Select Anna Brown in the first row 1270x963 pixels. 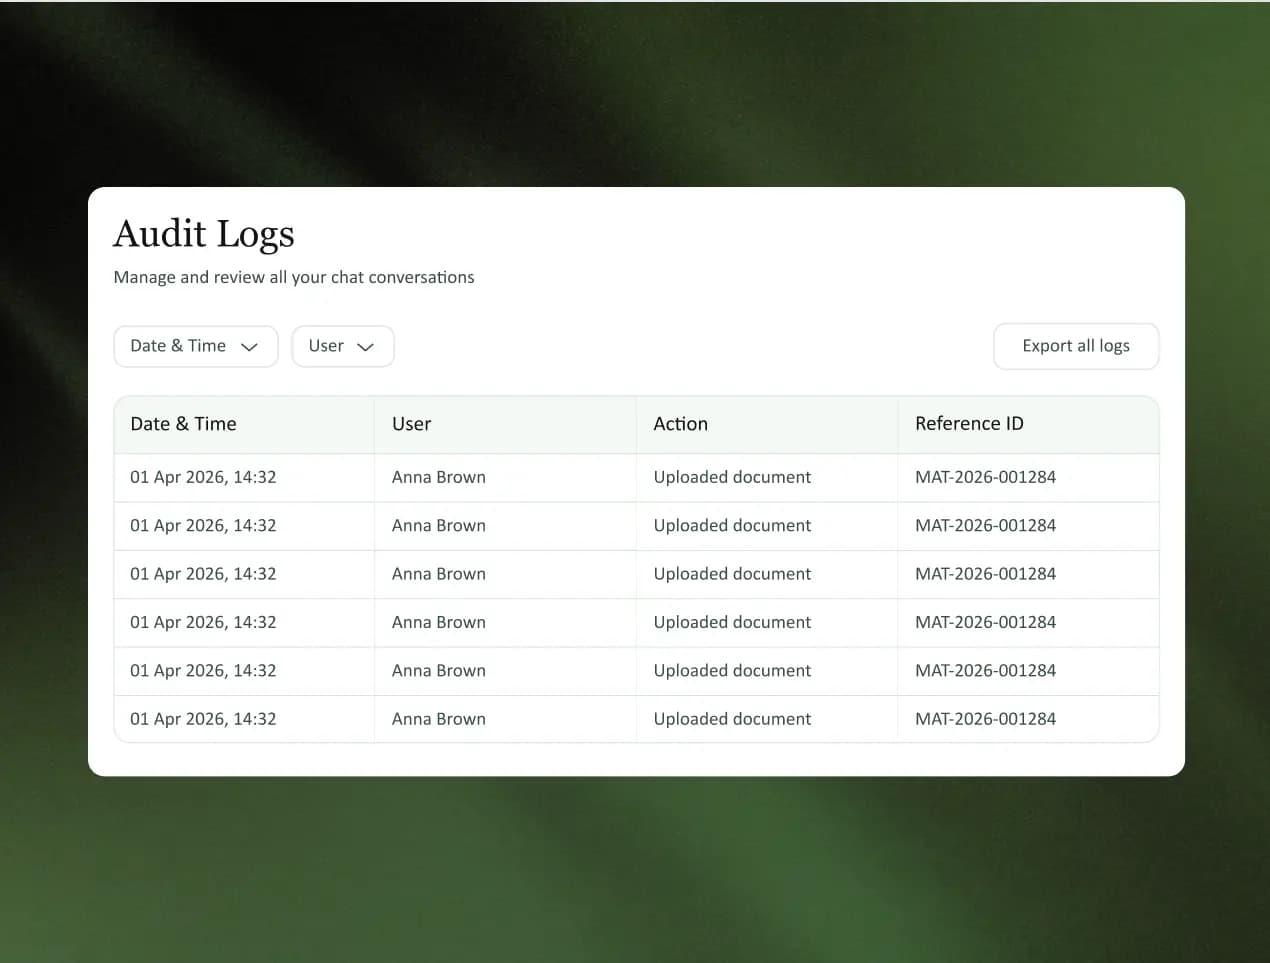point(438,477)
